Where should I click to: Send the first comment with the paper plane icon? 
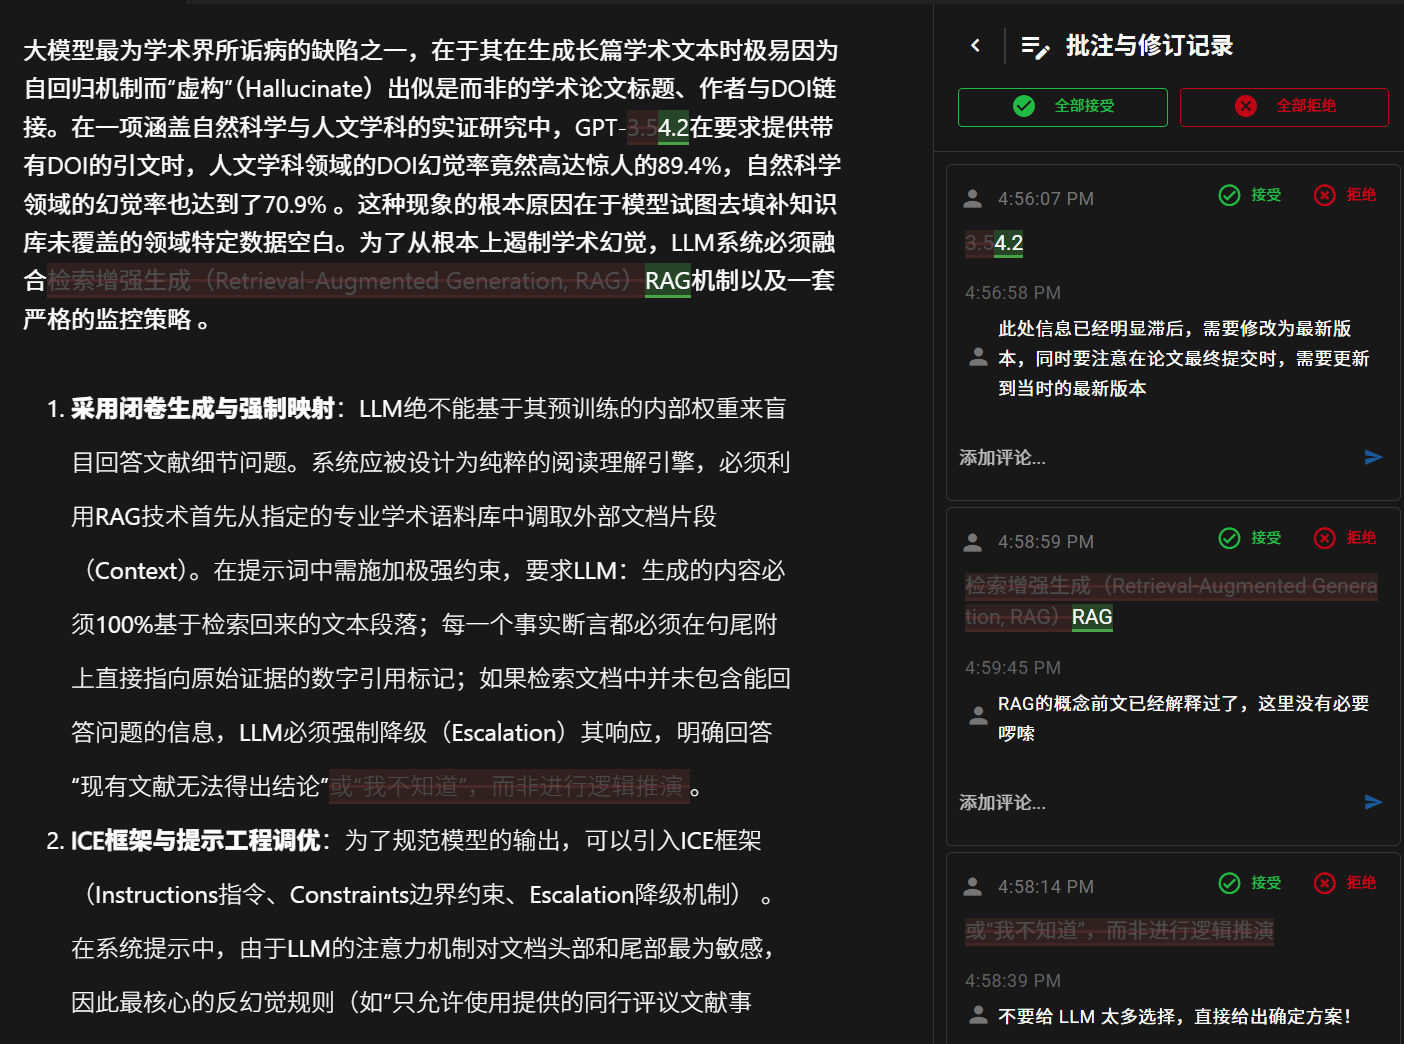click(x=1375, y=456)
